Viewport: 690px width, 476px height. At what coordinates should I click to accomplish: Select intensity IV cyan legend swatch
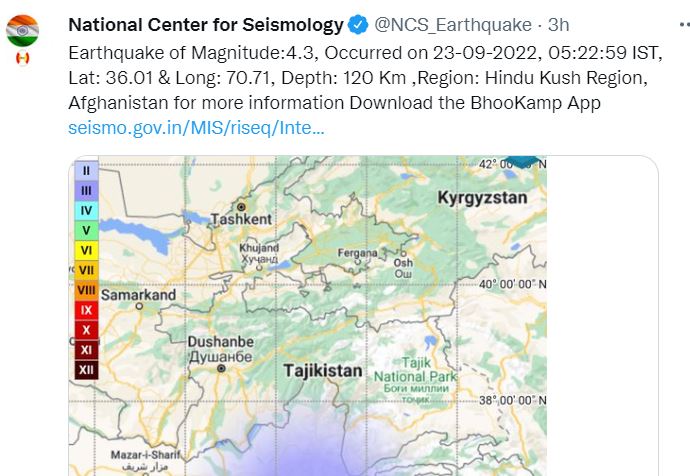86,210
